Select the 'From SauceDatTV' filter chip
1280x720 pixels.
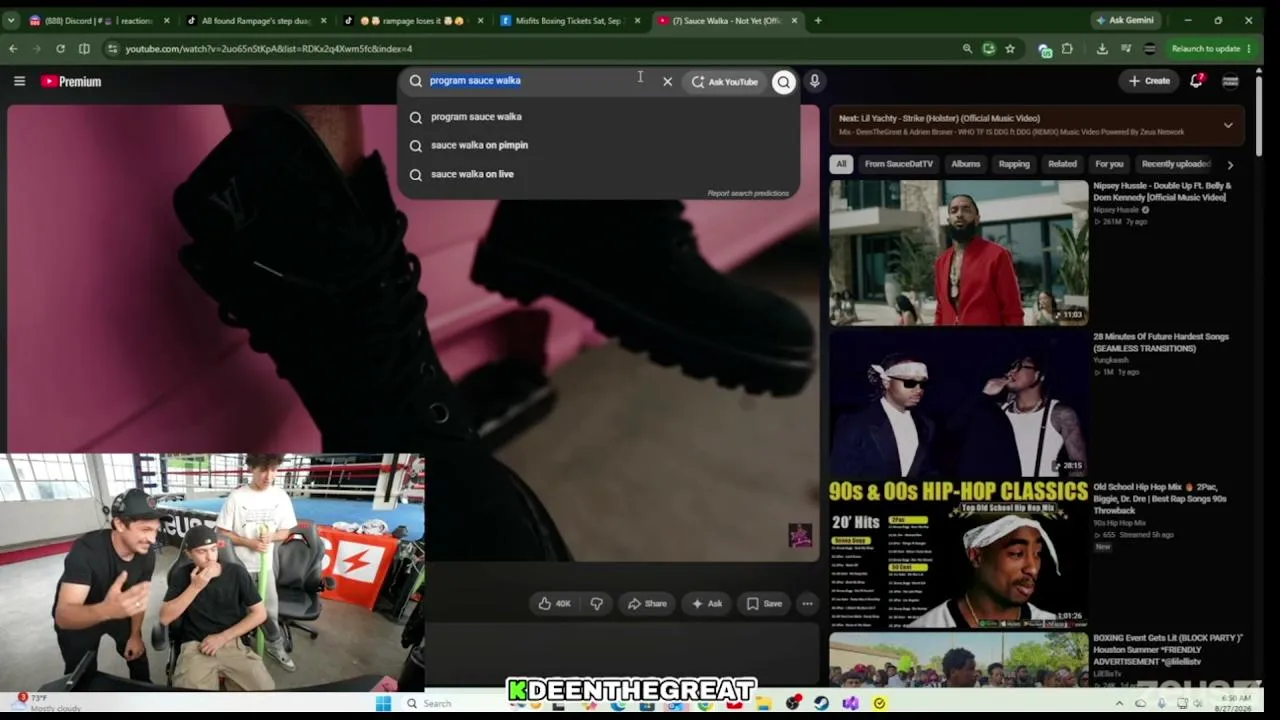[x=899, y=164]
